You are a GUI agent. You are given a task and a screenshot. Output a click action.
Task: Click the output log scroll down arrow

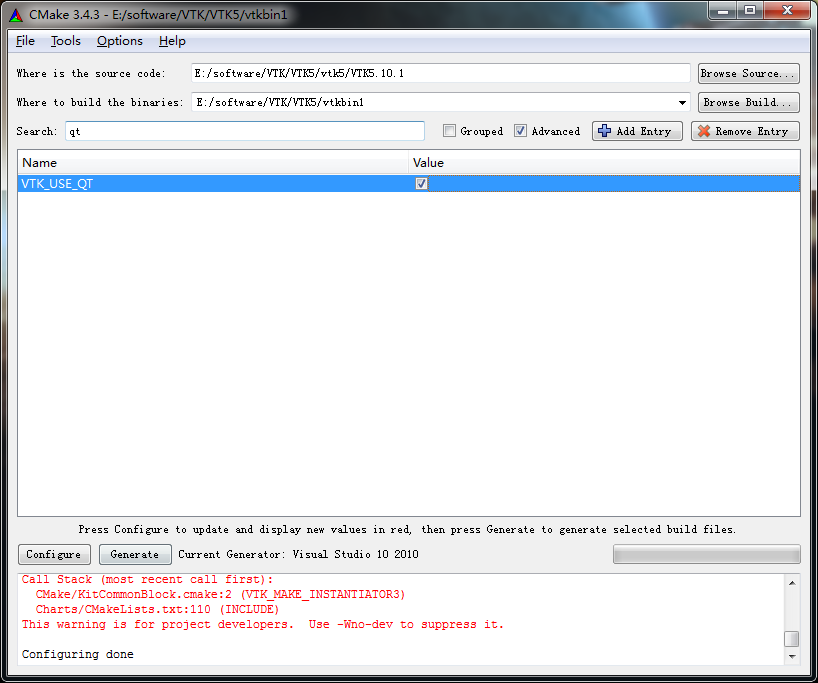coord(792,656)
